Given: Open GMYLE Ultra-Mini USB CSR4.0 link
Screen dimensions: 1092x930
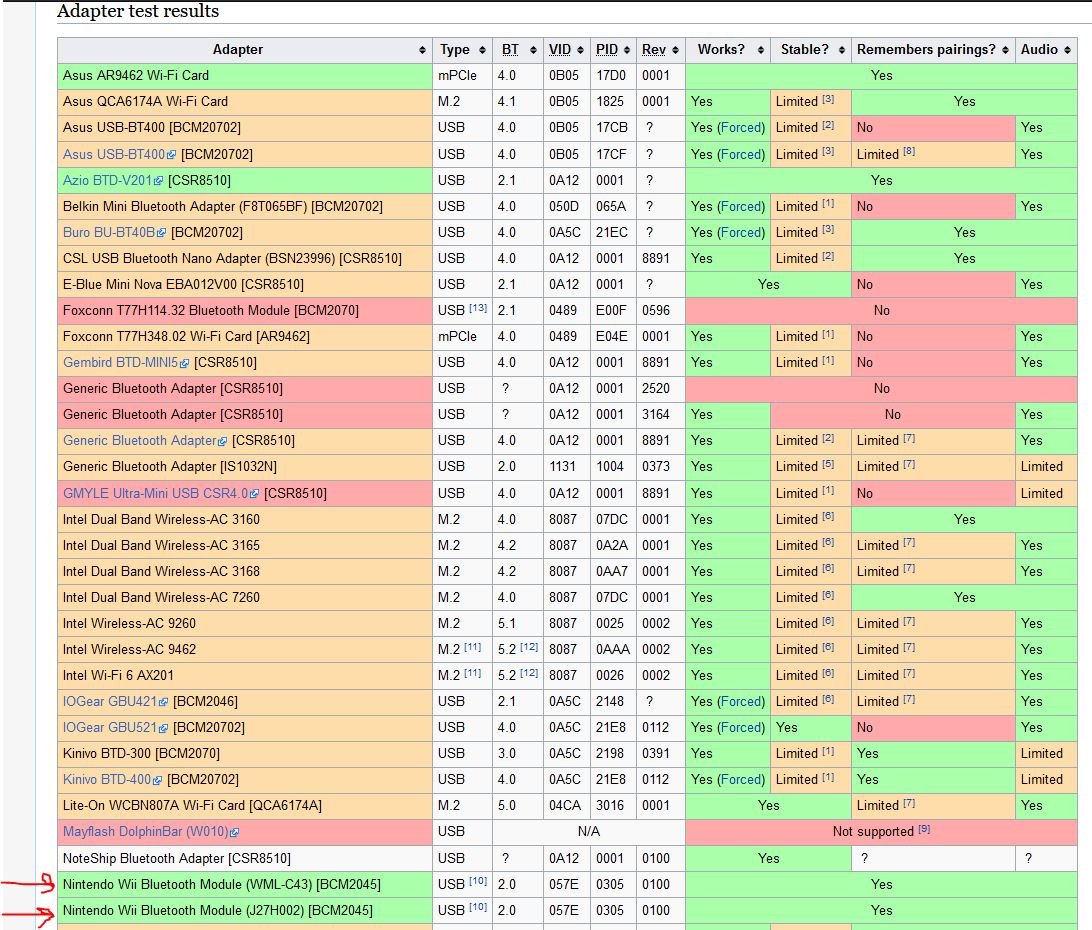Looking at the screenshot, I should coord(161,493).
